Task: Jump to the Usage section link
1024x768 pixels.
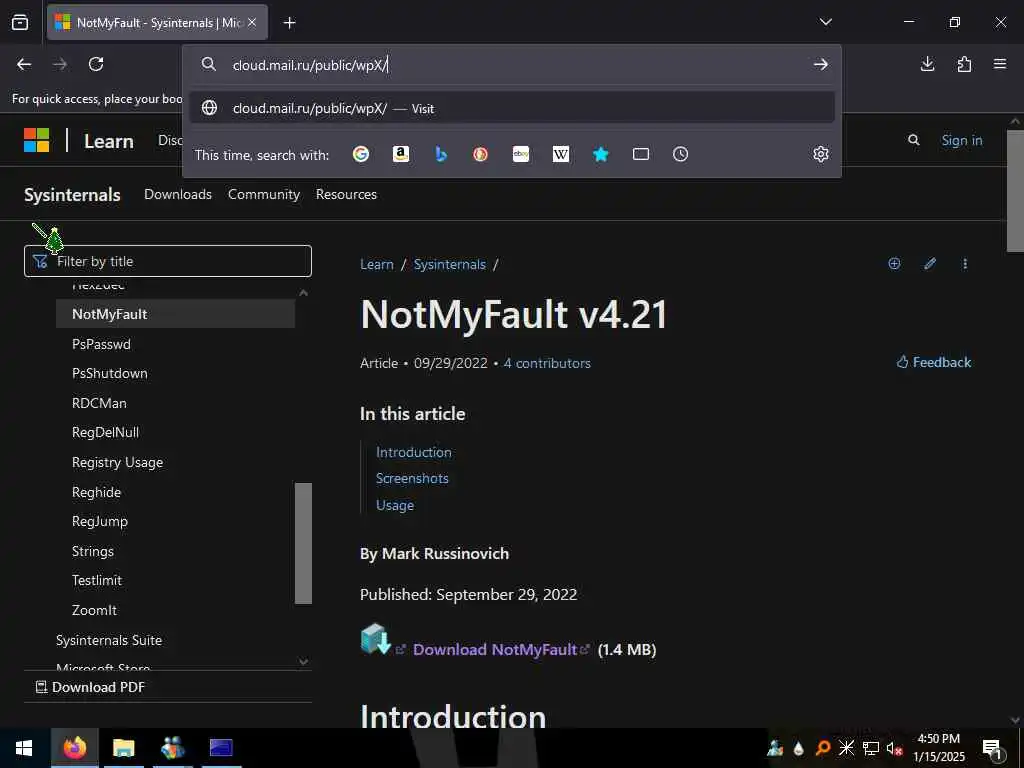Action: coord(395,505)
